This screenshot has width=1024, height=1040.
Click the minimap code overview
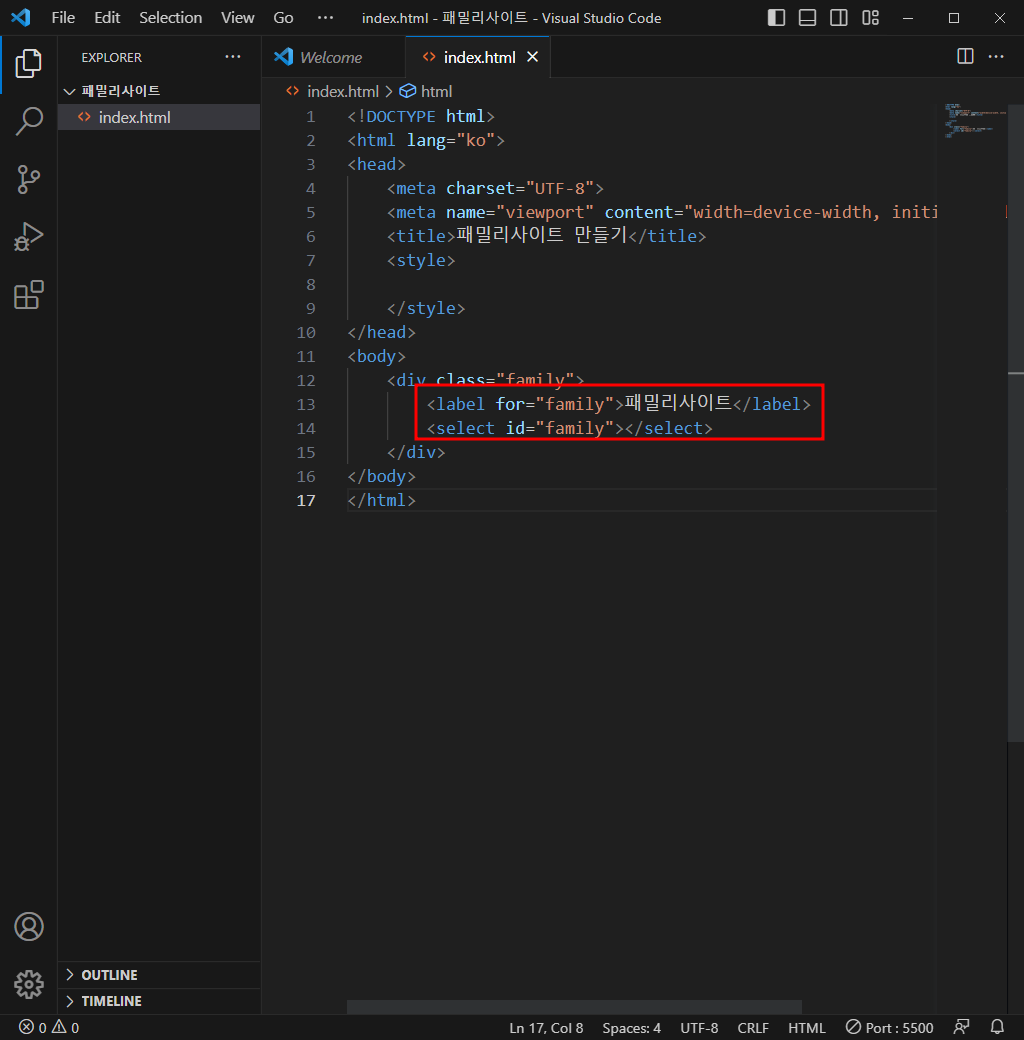pyautogui.click(x=973, y=121)
